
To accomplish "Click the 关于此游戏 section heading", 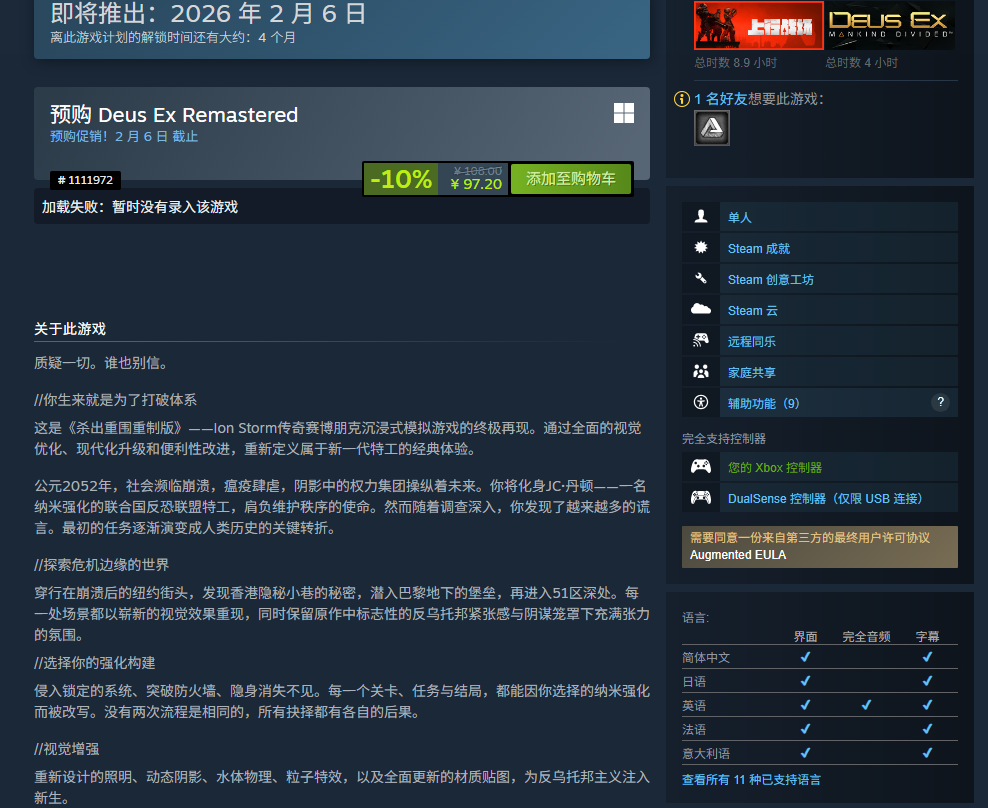I will [x=70, y=328].
